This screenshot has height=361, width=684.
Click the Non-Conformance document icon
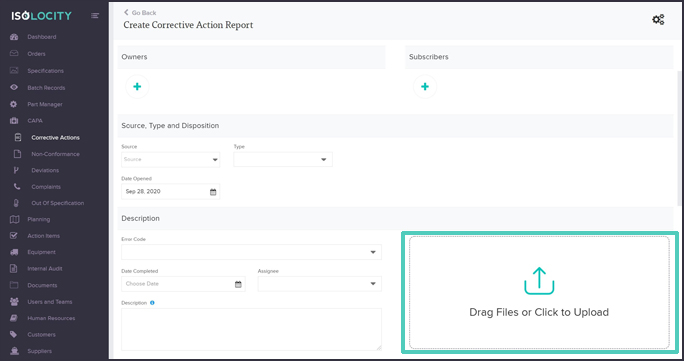coord(17,154)
